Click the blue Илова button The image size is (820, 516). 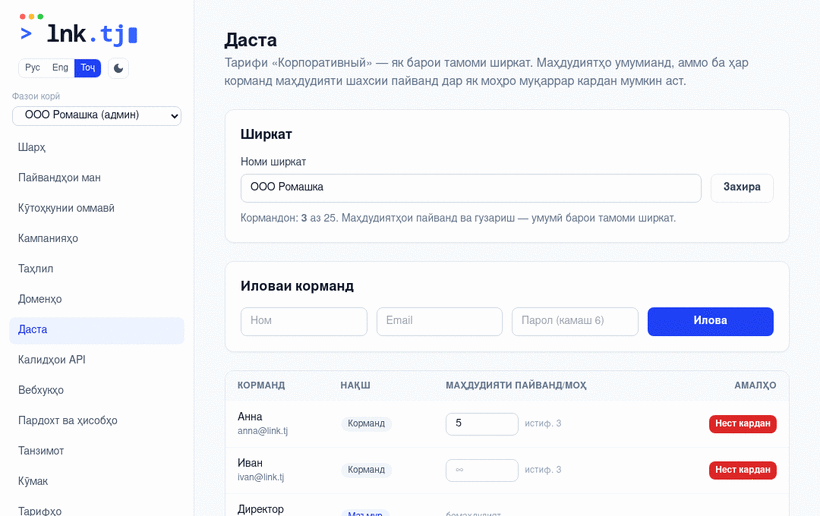(710, 321)
